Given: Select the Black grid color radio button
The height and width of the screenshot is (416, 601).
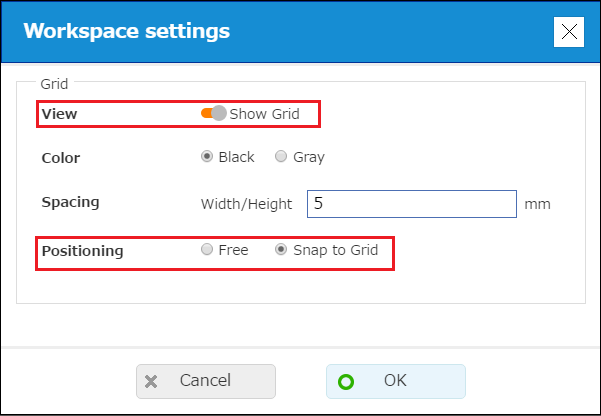Looking at the screenshot, I should point(207,157).
